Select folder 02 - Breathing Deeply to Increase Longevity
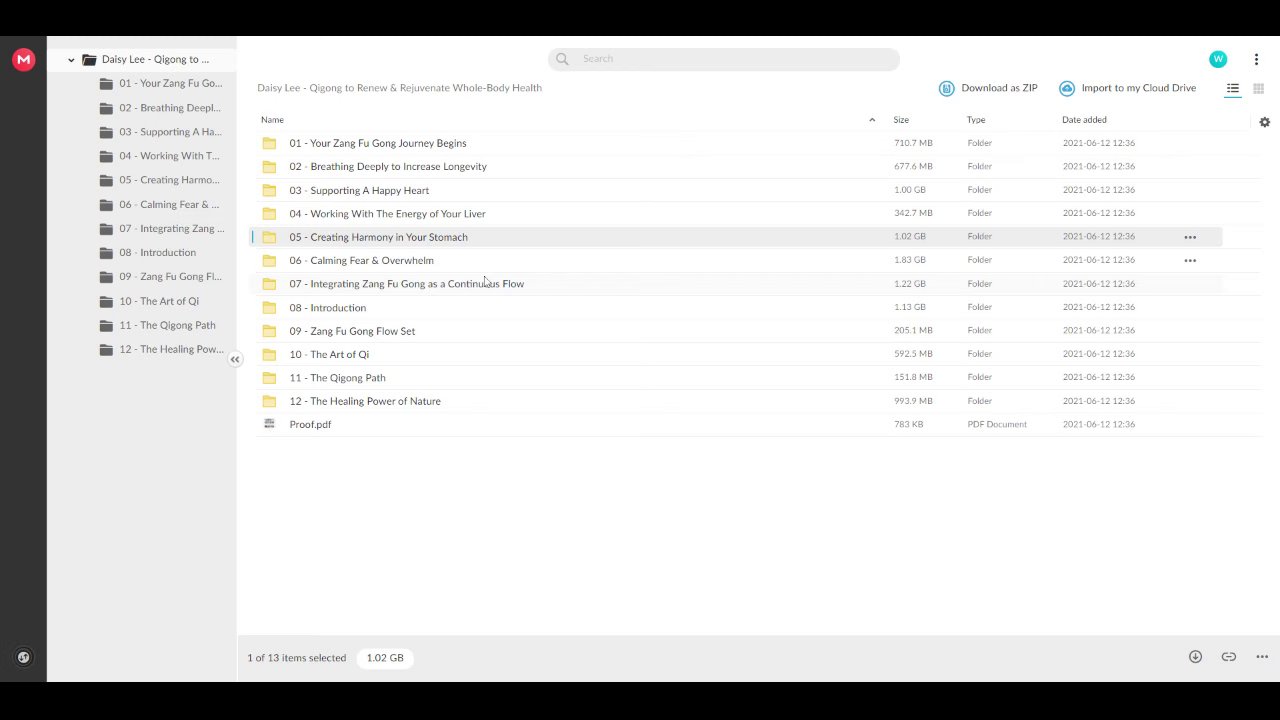The height and width of the screenshot is (720, 1280). (x=736, y=167)
